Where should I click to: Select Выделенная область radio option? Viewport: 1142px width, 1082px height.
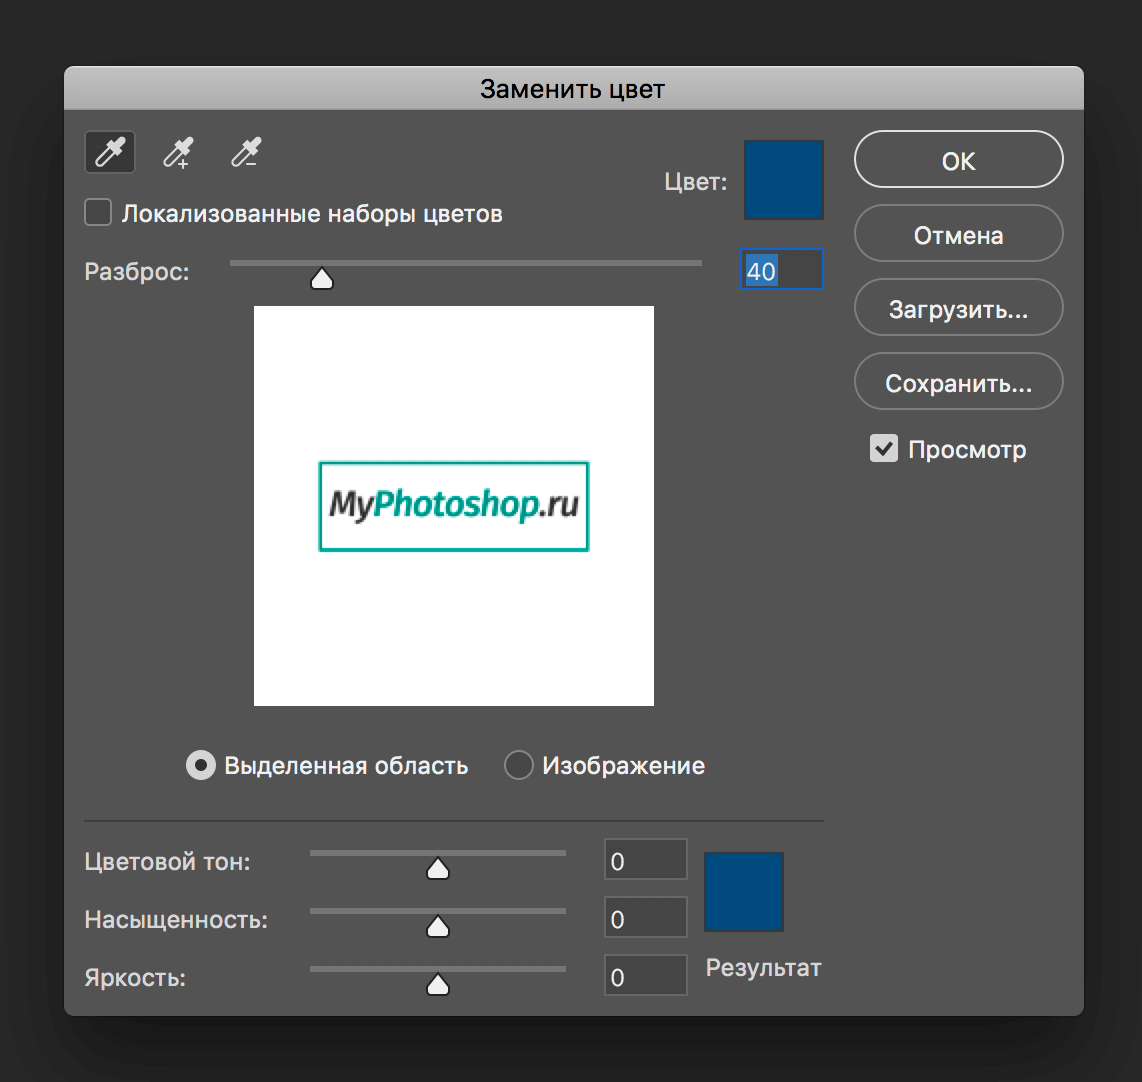click(201, 766)
